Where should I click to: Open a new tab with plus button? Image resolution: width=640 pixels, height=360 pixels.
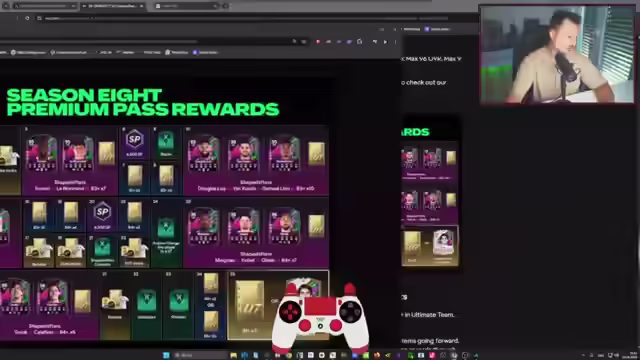tap(226, 6)
